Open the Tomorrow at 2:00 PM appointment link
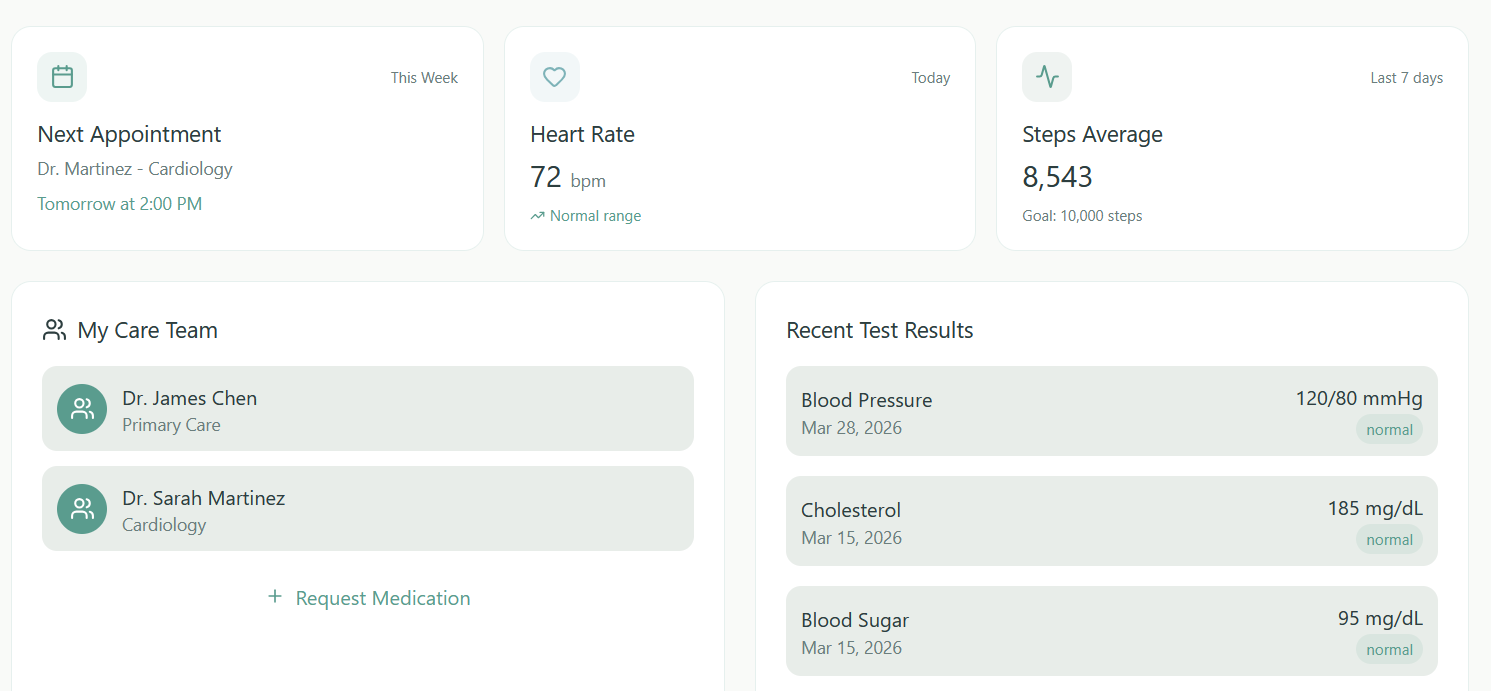This screenshot has height=691, width=1491. click(x=120, y=204)
